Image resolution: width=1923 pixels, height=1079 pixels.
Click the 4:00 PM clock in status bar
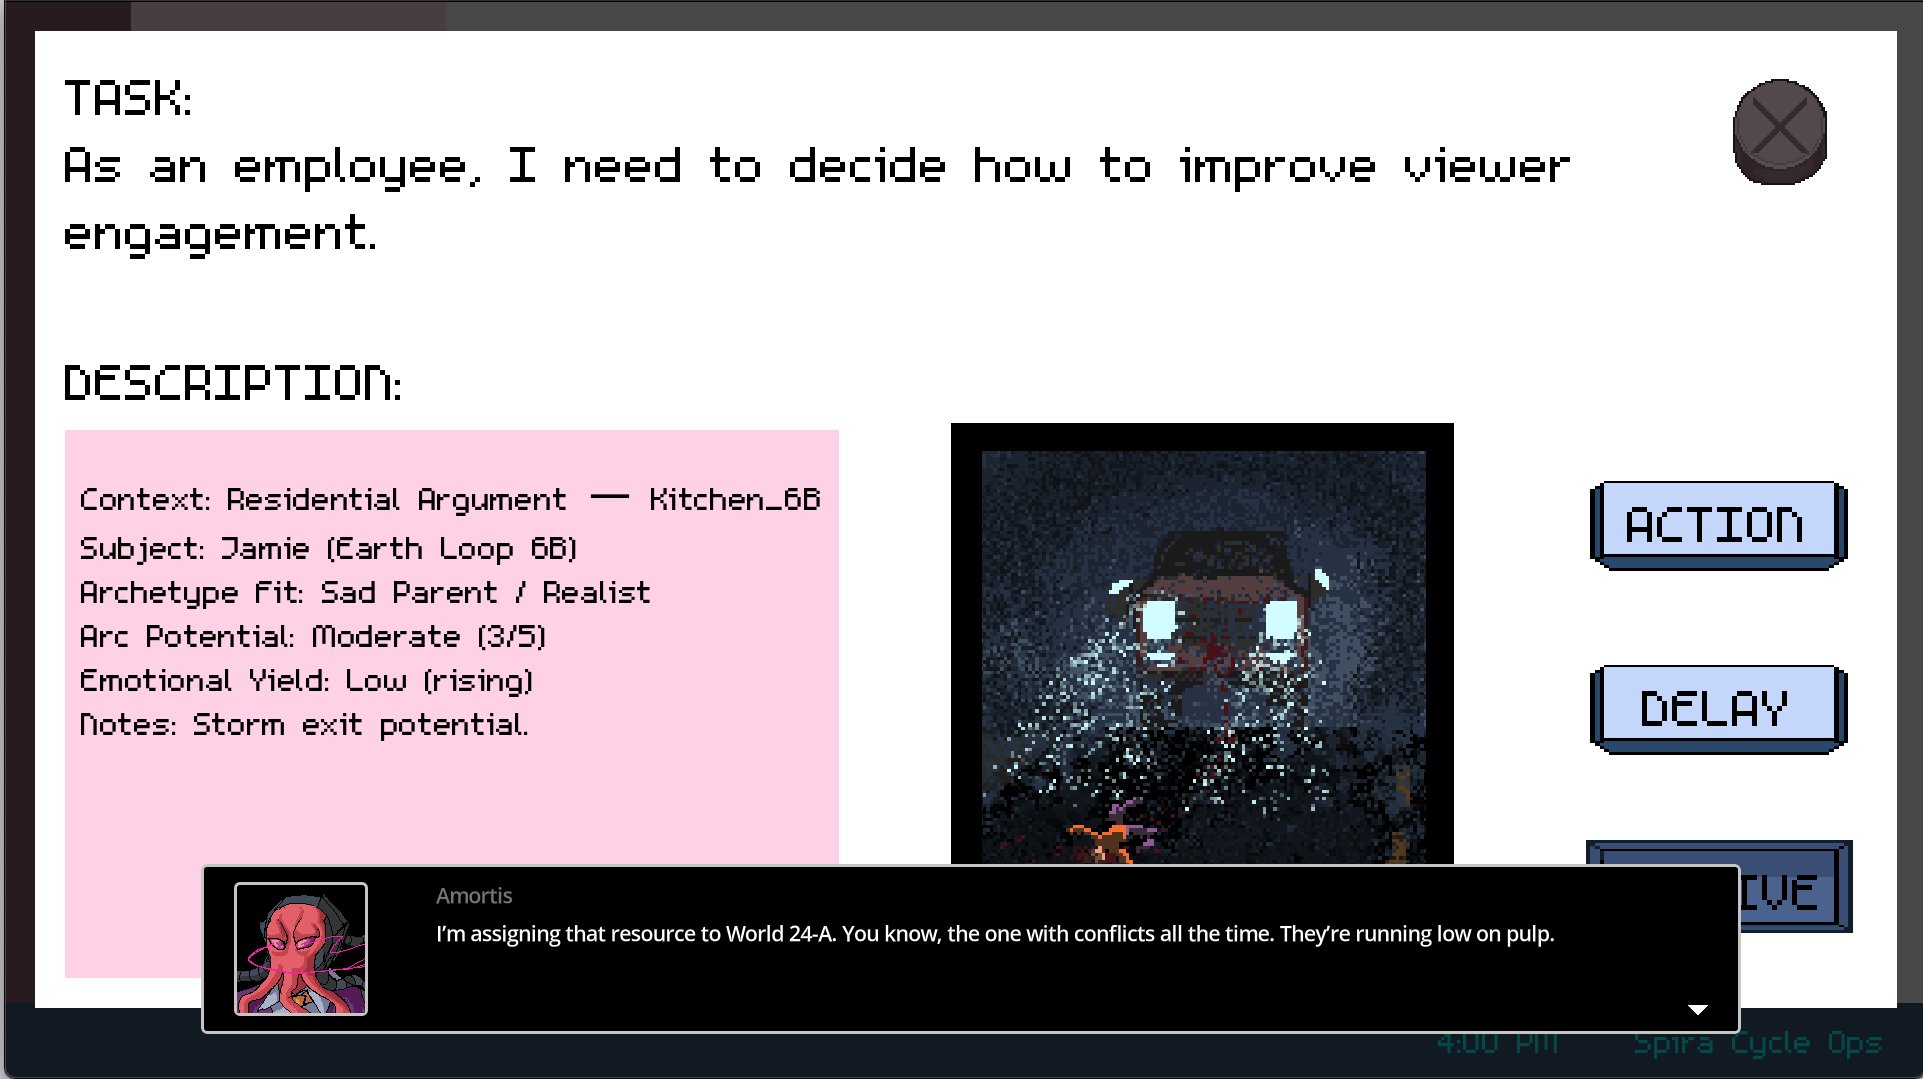point(1498,1043)
